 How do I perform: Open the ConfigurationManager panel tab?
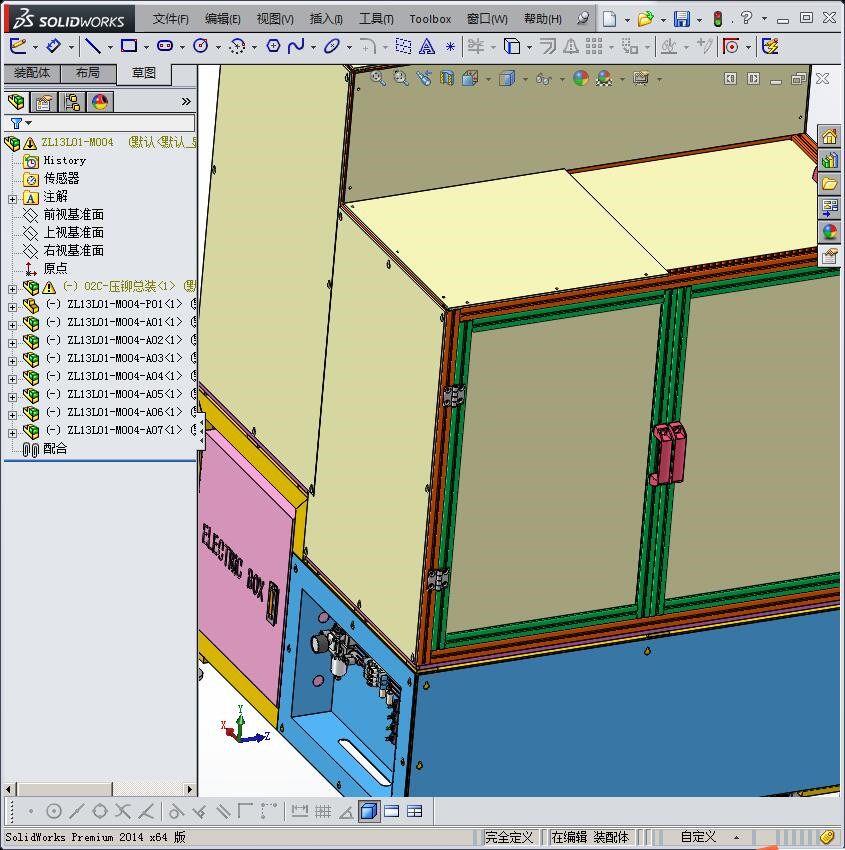[72, 101]
